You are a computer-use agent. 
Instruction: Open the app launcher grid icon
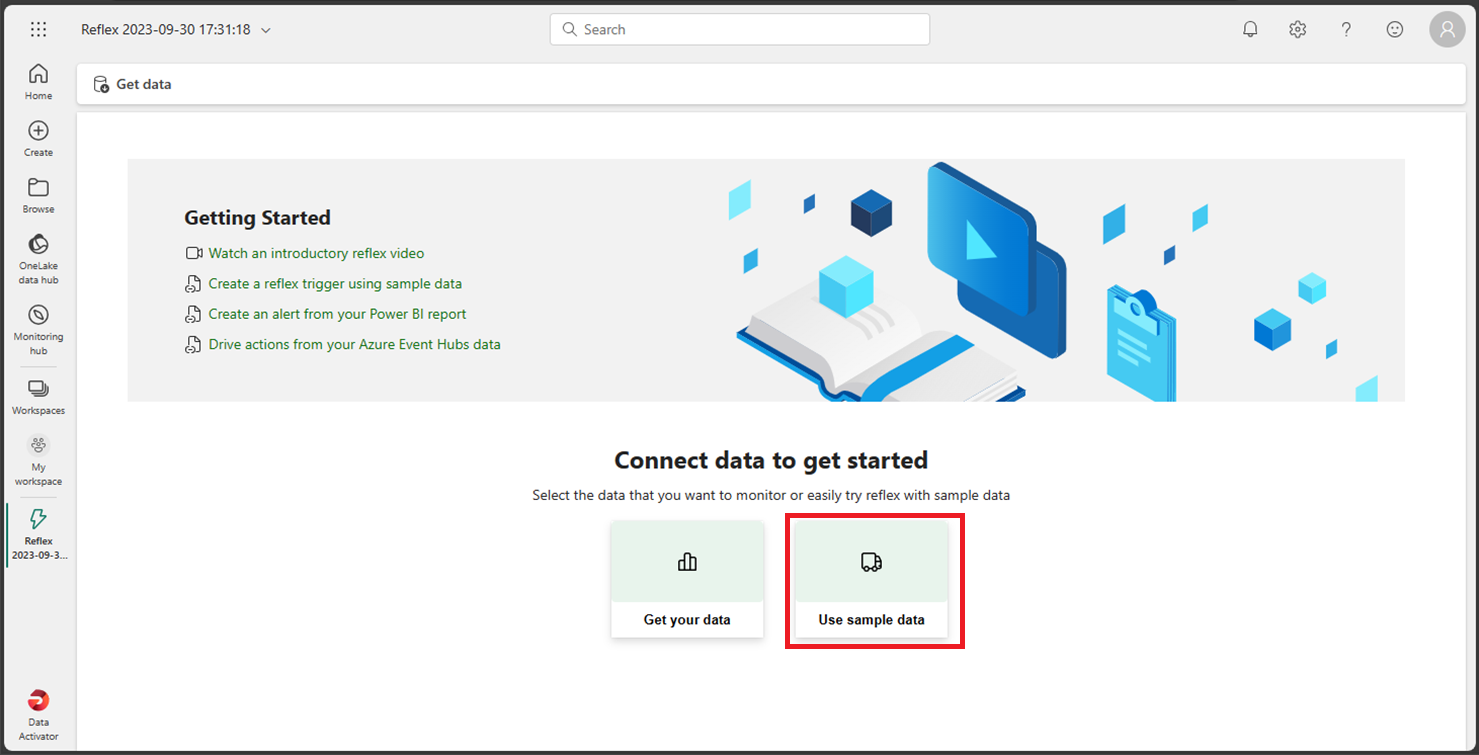click(38, 29)
